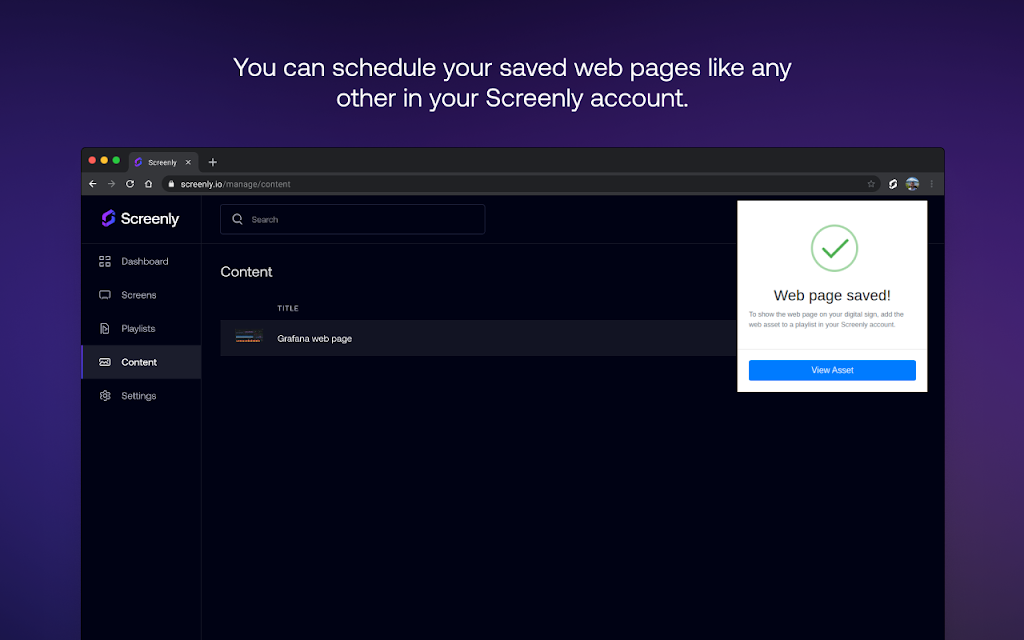Open the Grafana web page thumbnail

[249, 337]
